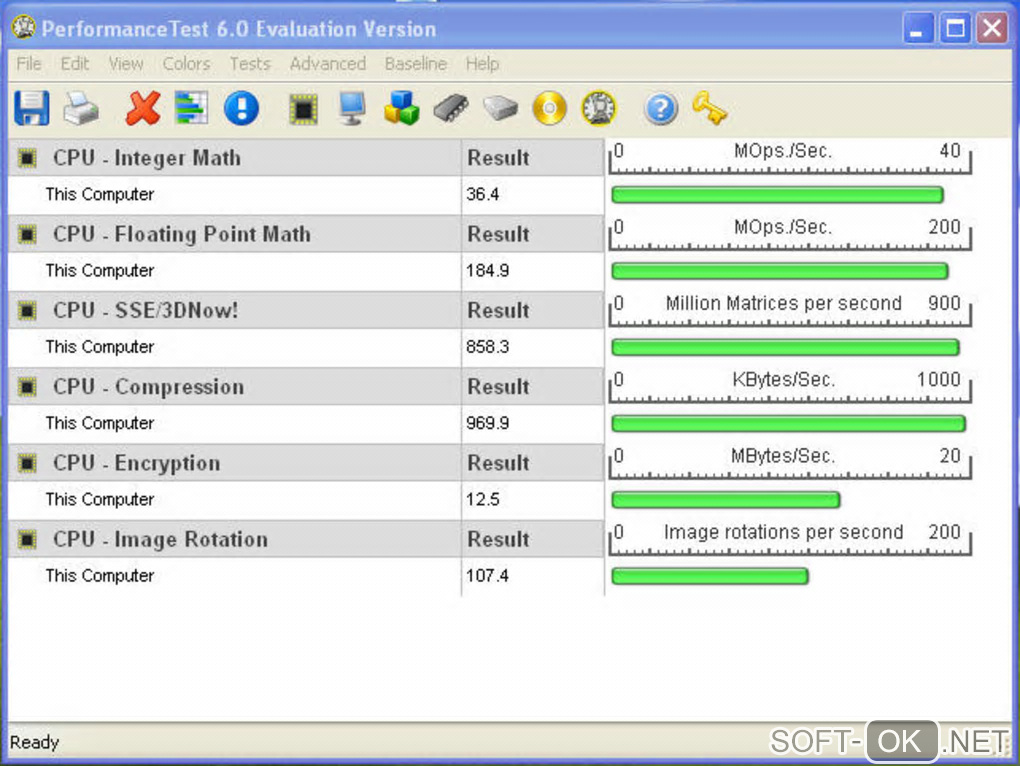Run the 3D graphics colored cubes icon
The image size is (1020, 766).
[401, 108]
